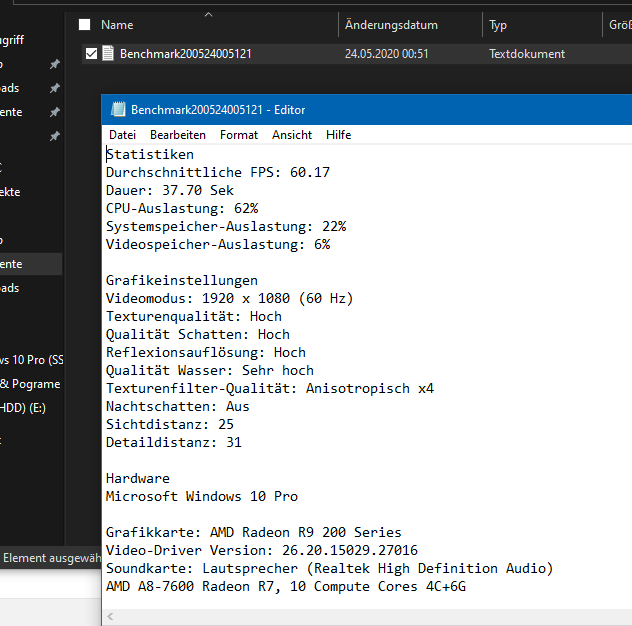The height and width of the screenshot is (626, 632).
Task: Click the Typ column header
Action: click(498, 25)
